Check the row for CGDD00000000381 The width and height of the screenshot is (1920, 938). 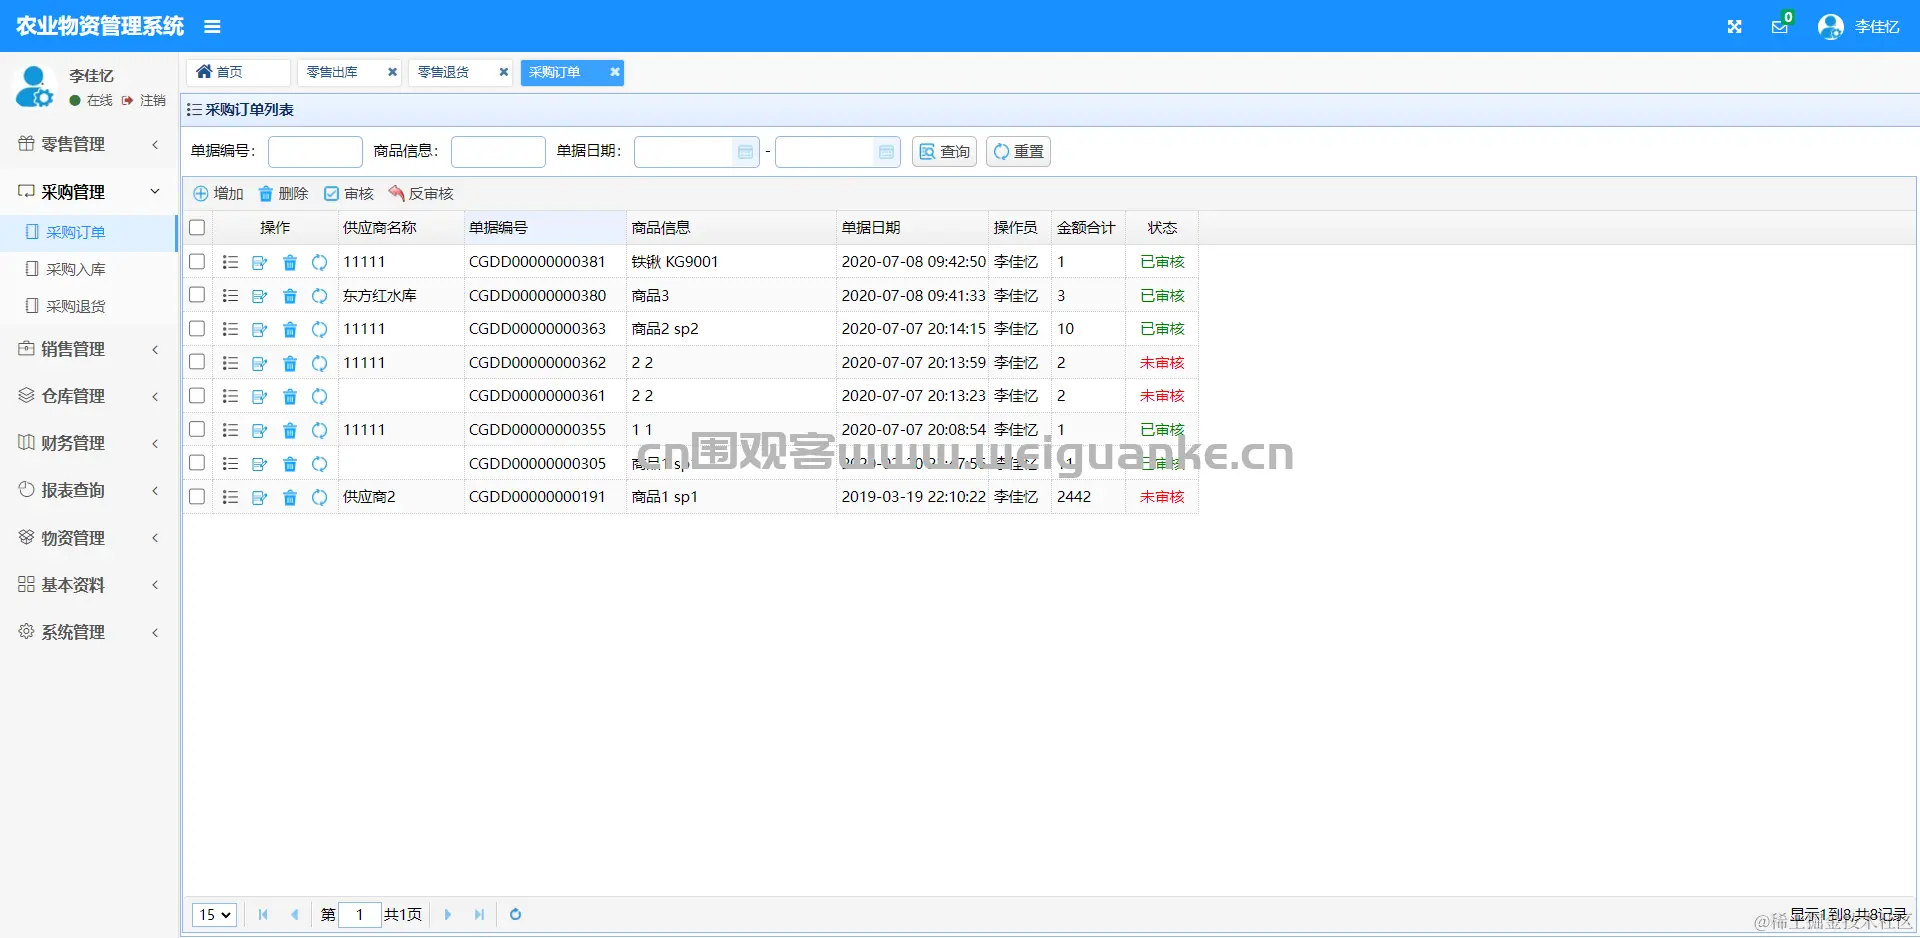197,261
